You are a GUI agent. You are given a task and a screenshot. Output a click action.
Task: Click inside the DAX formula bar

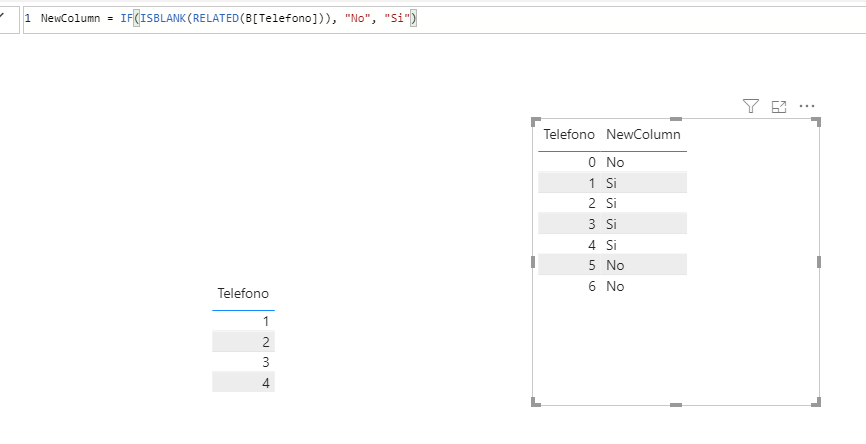pyautogui.click(x=444, y=19)
